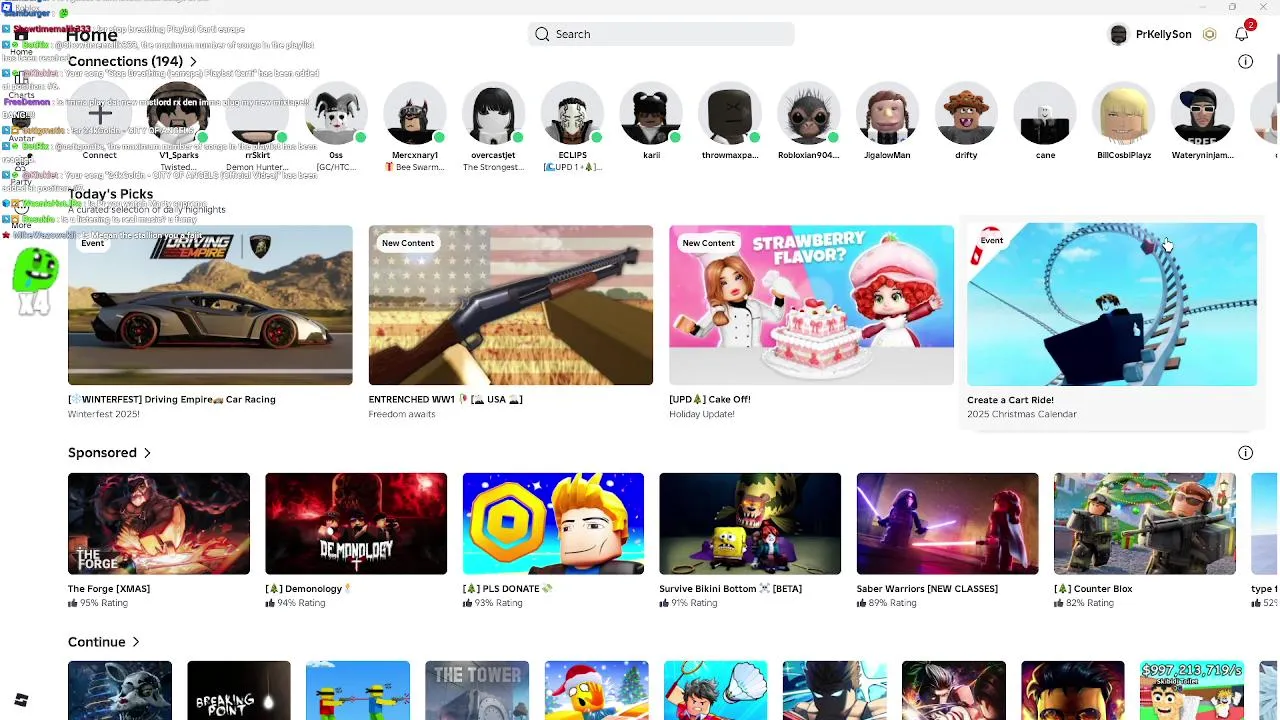Screen dimensions: 1280x720
Task: Click 'Saber Warriors [NEW CLASSES]' title text
Action: 927,589
